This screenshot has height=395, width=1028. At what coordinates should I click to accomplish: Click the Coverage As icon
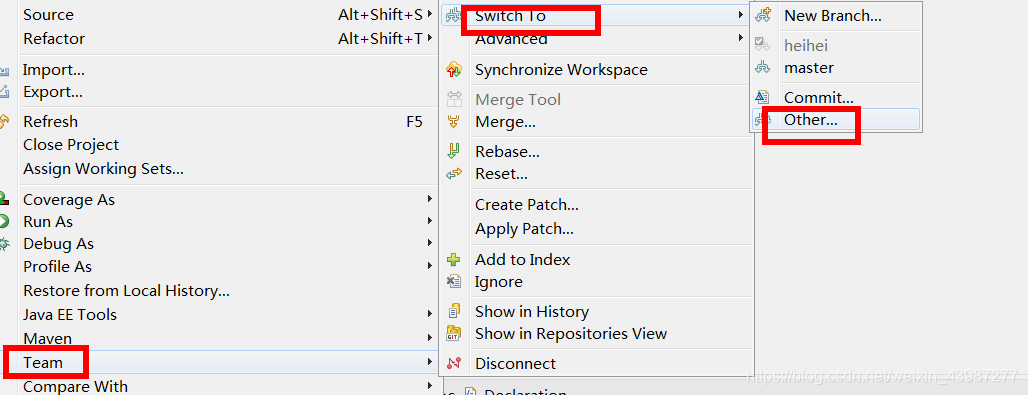[4, 198]
